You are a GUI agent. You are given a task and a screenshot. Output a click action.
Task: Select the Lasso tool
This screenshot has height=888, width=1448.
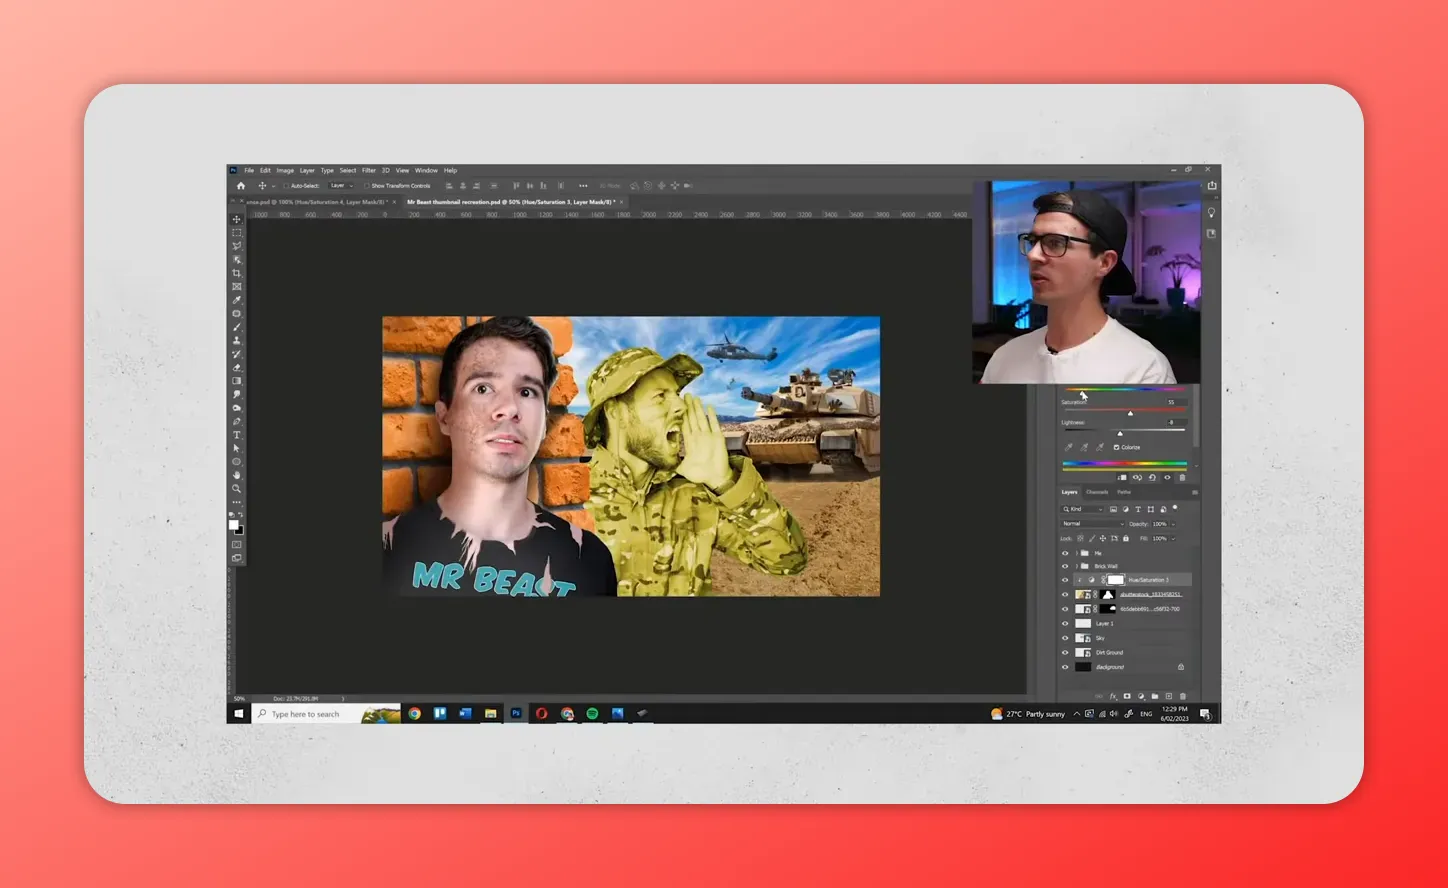[237, 246]
